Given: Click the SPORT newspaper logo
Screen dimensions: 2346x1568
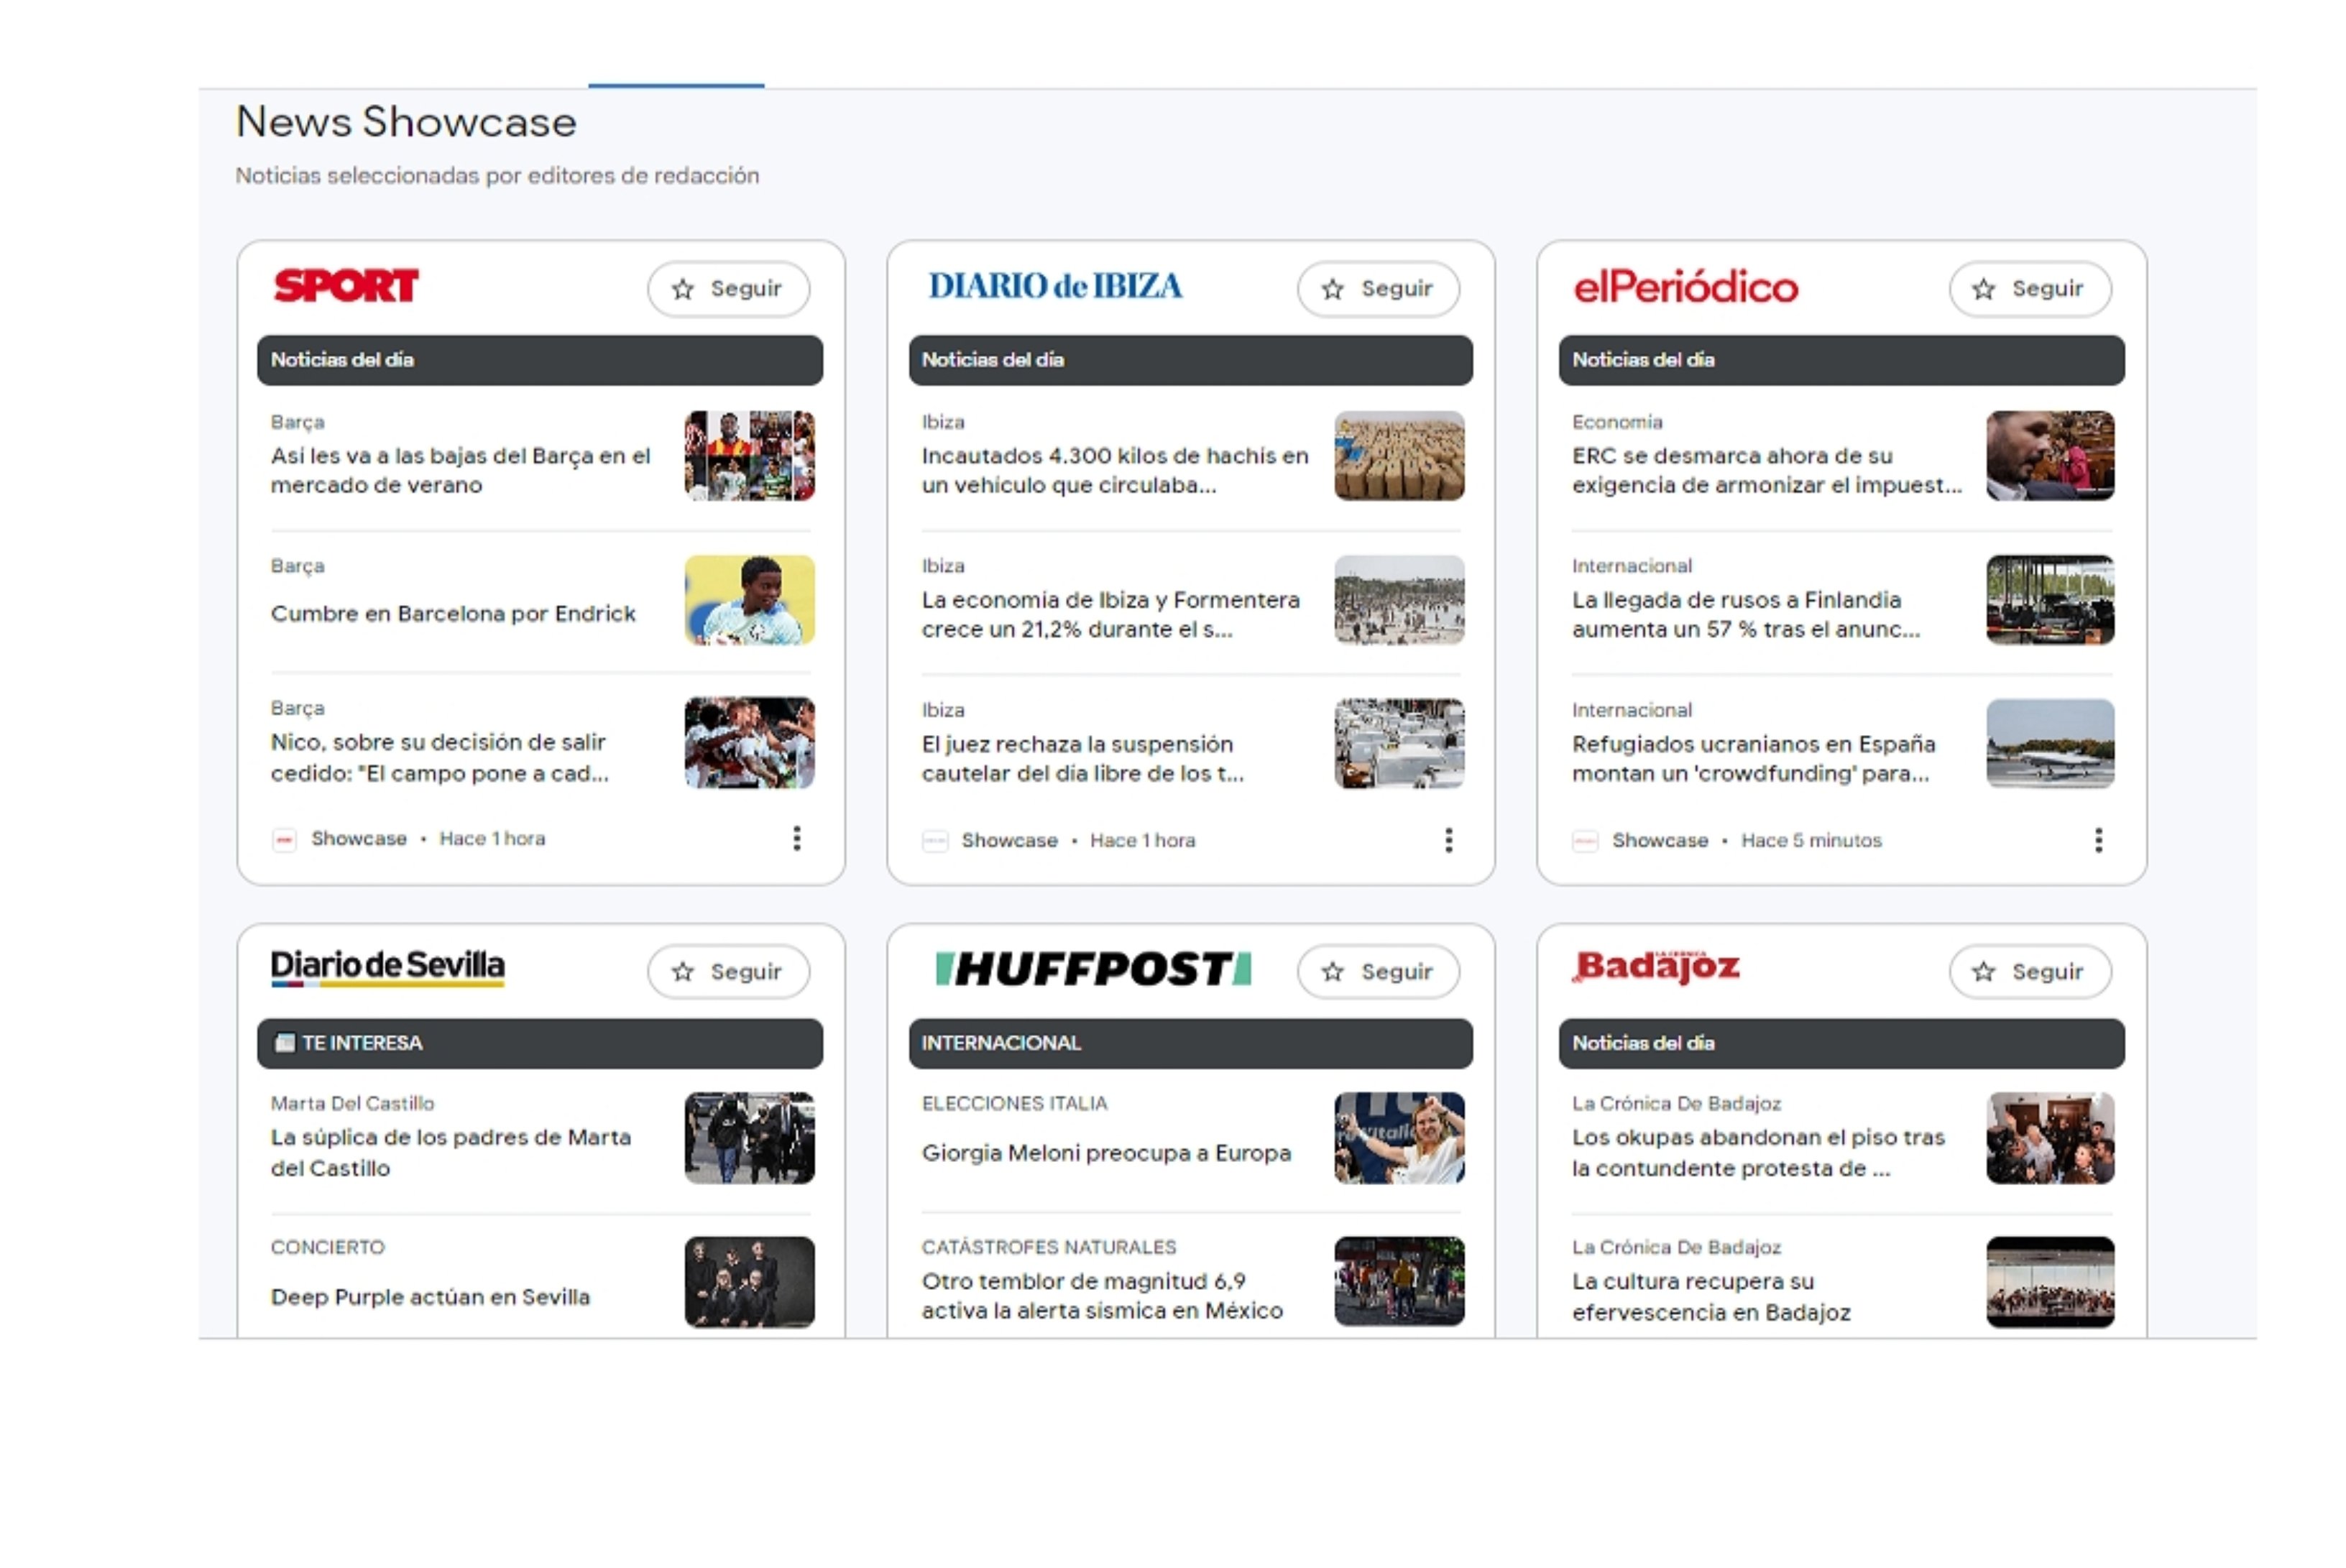Looking at the screenshot, I should point(346,286).
